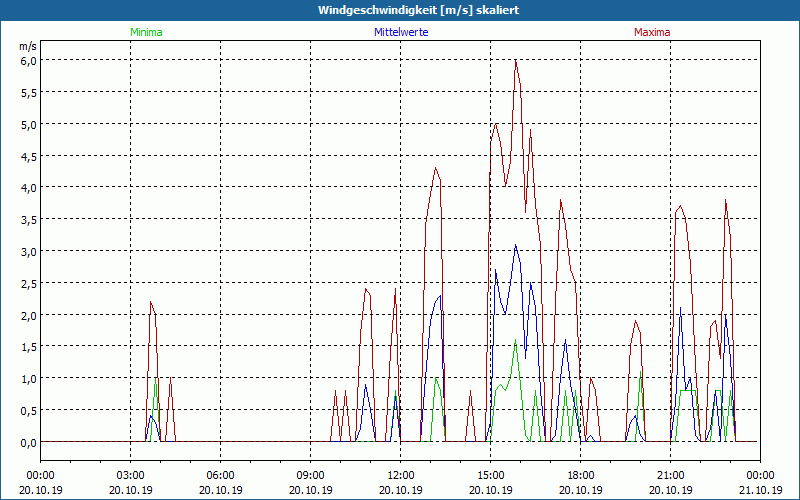Pick the "06:00" time label on the x-axis

pyautogui.click(x=220, y=475)
